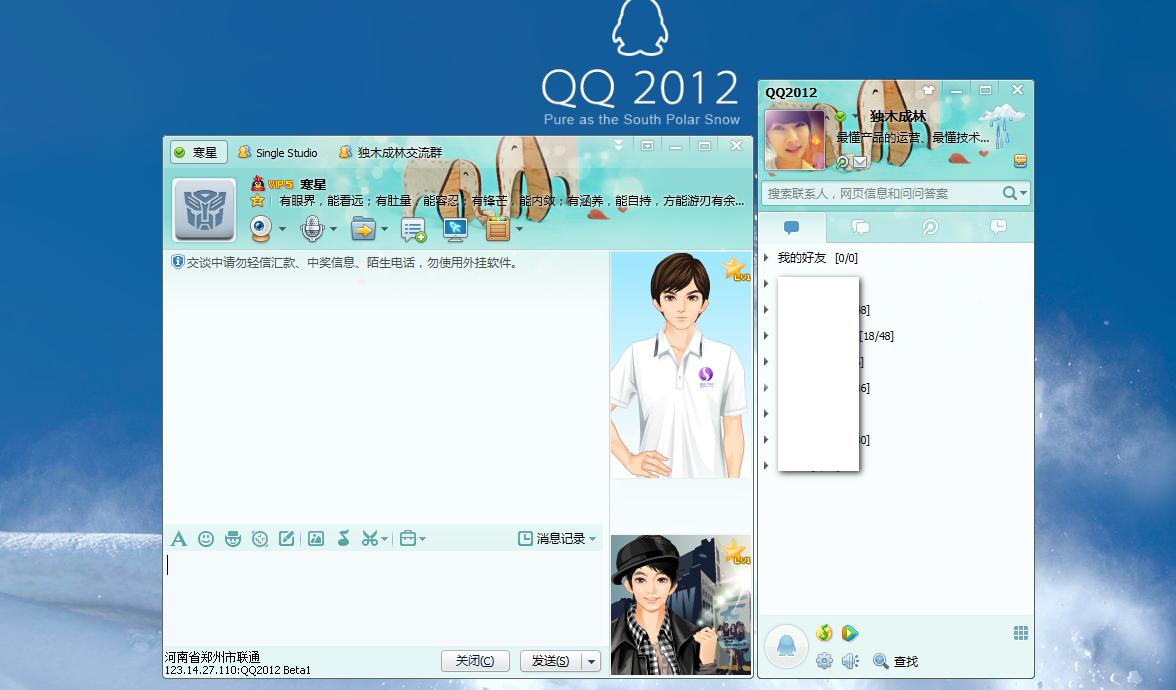Viewport: 1176px width, 690px height.
Task: Open the Qzone icon under the nickname
Action: 843,162
